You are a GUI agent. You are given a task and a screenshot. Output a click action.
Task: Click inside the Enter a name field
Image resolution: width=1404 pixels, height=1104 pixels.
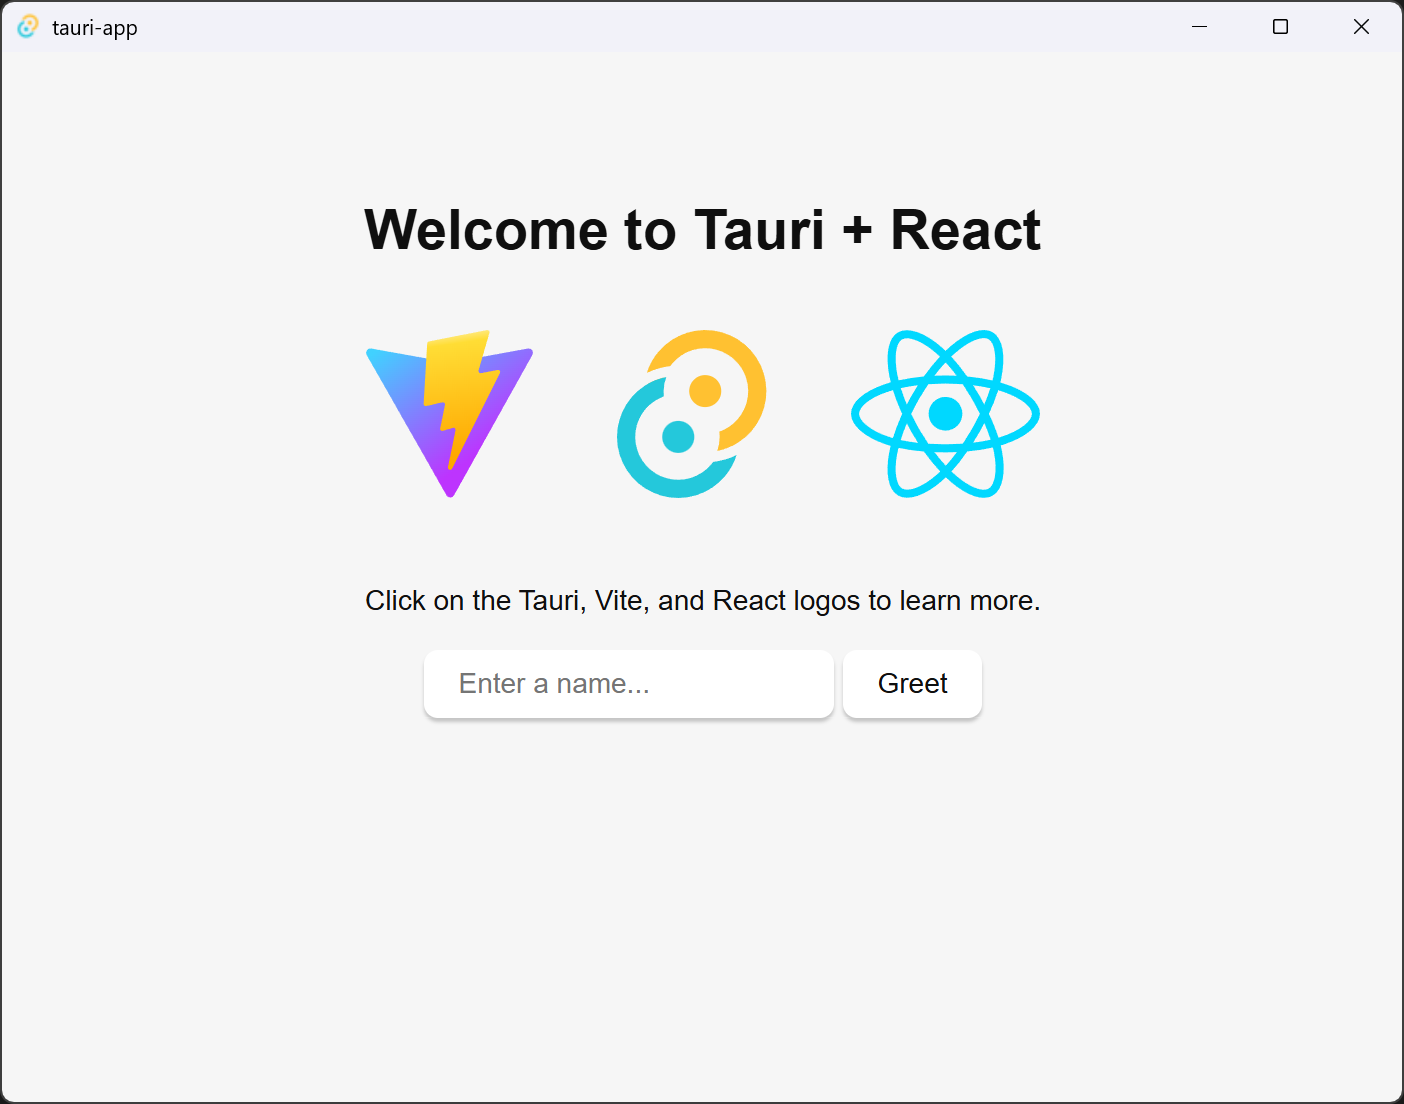(x=628, y=684)
